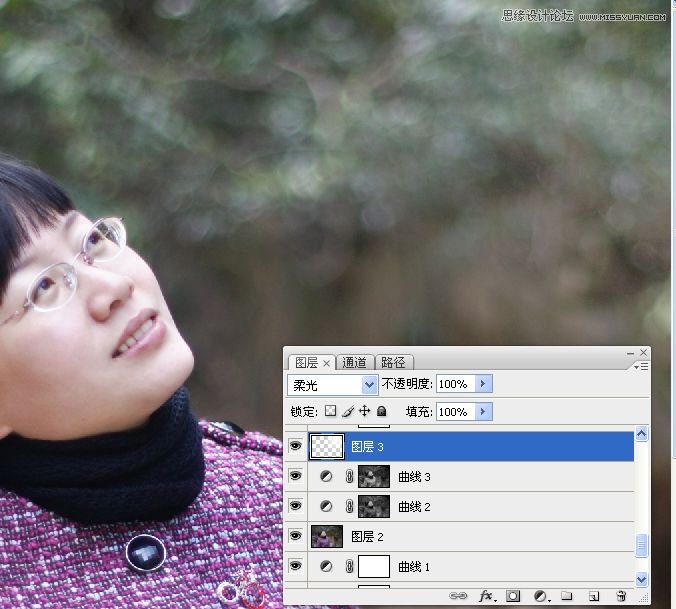Screen dimensions: 676x609
Task: Lock all layer attributes
Action: (x=382, y=411)
